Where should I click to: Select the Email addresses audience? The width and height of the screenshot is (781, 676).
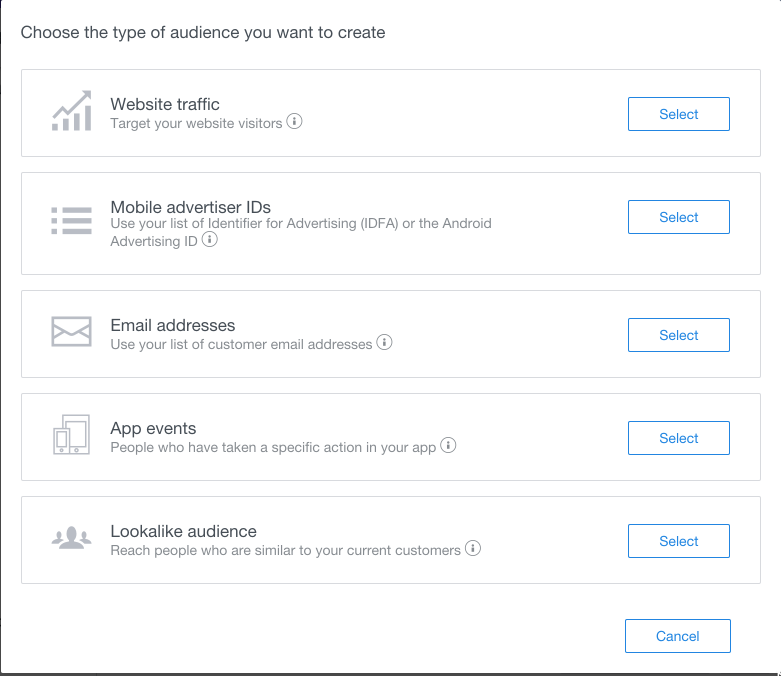pyautogui.click(x=678, y=335)
